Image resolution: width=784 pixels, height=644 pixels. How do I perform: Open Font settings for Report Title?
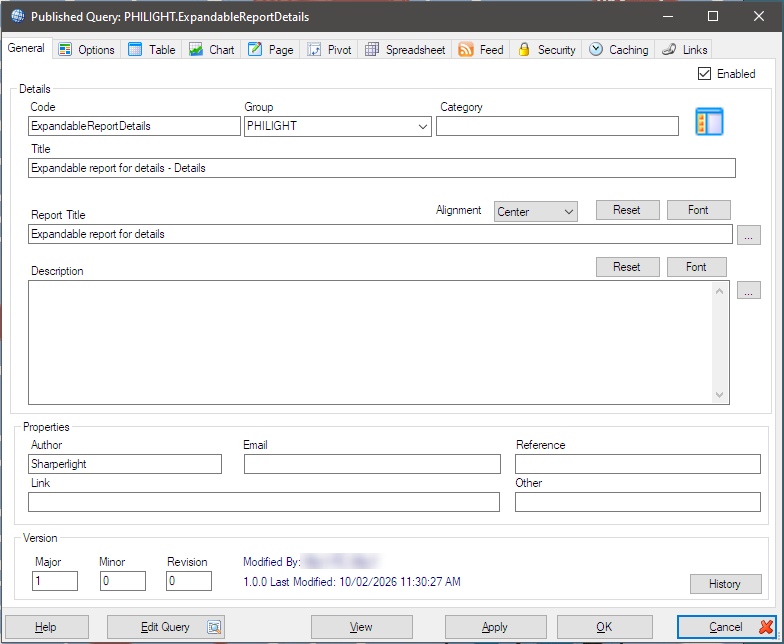click(x=698, y=210)
